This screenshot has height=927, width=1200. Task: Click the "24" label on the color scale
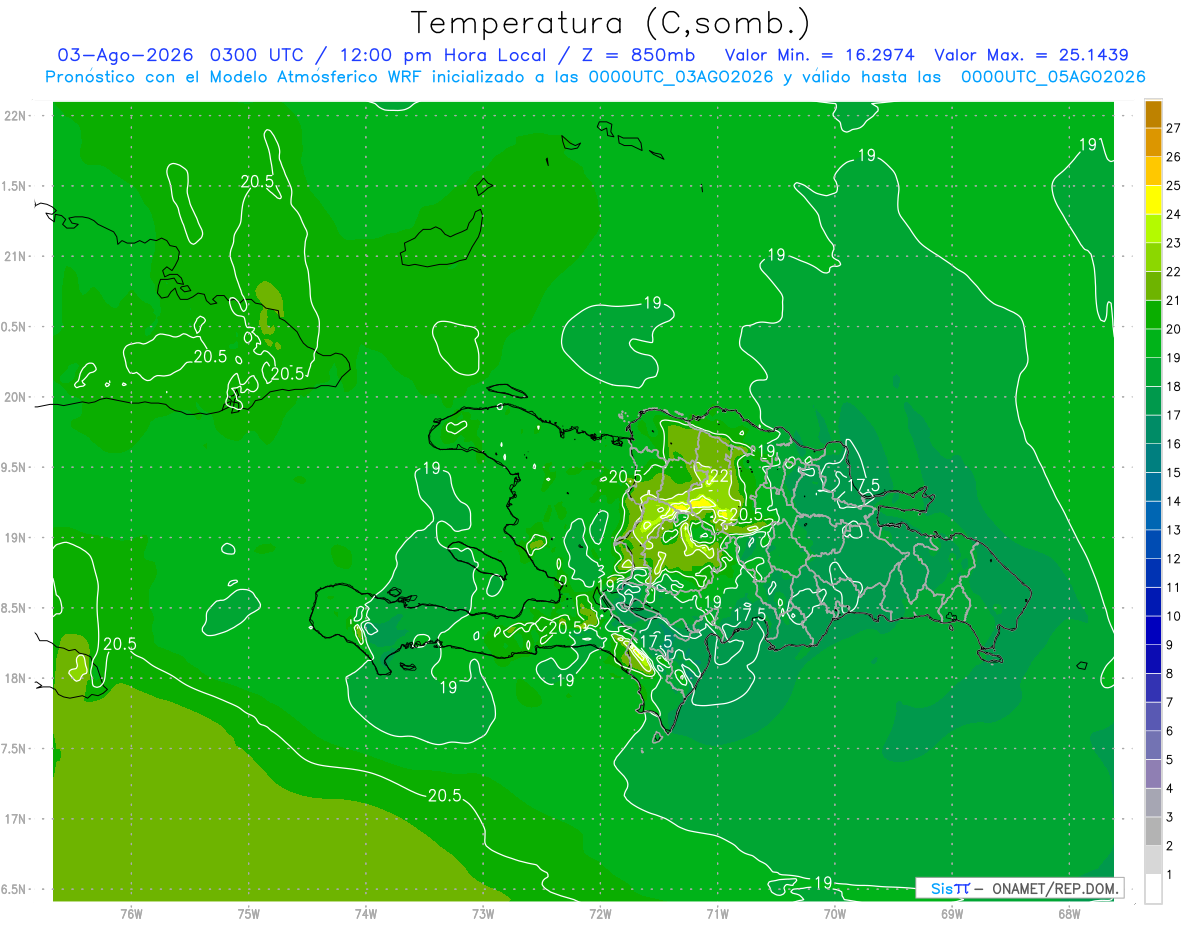[x=1174, y=214]
